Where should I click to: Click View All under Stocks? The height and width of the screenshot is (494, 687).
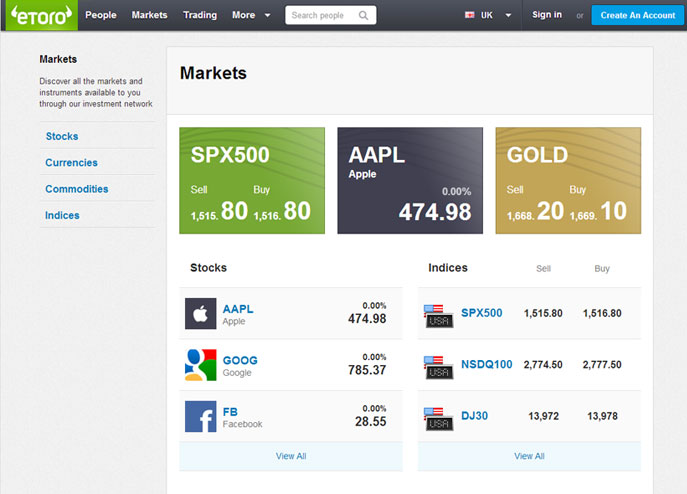click(x=291, y=456)
